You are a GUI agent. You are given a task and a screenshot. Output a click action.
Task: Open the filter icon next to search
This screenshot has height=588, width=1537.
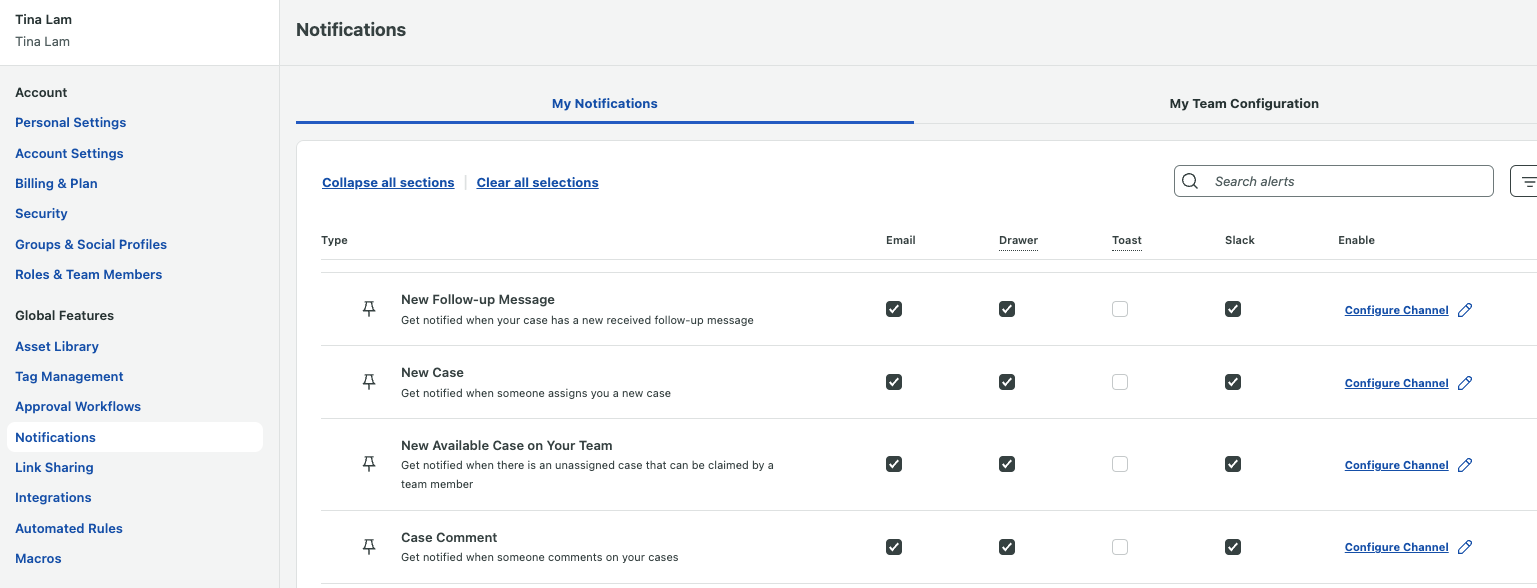pos(1526,181)
